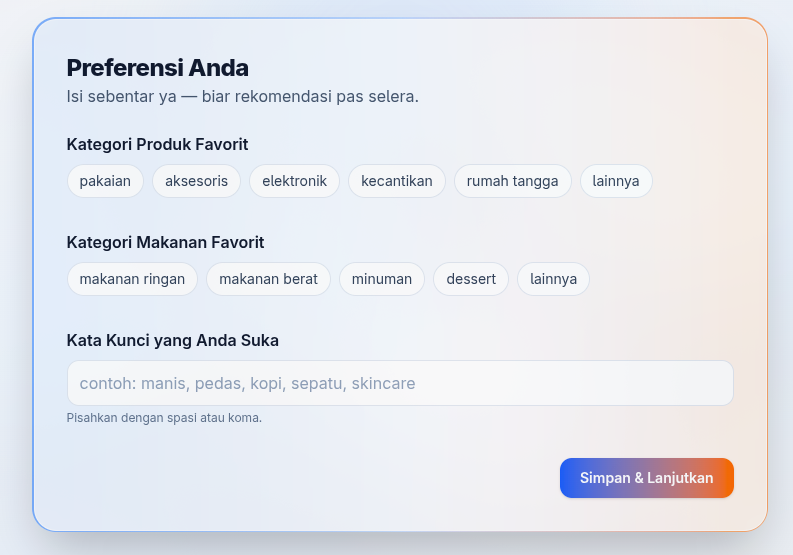This screenshot has width=793, height=555.
Task: Click the Preferensi Anda heading
Action: (157, 68)
